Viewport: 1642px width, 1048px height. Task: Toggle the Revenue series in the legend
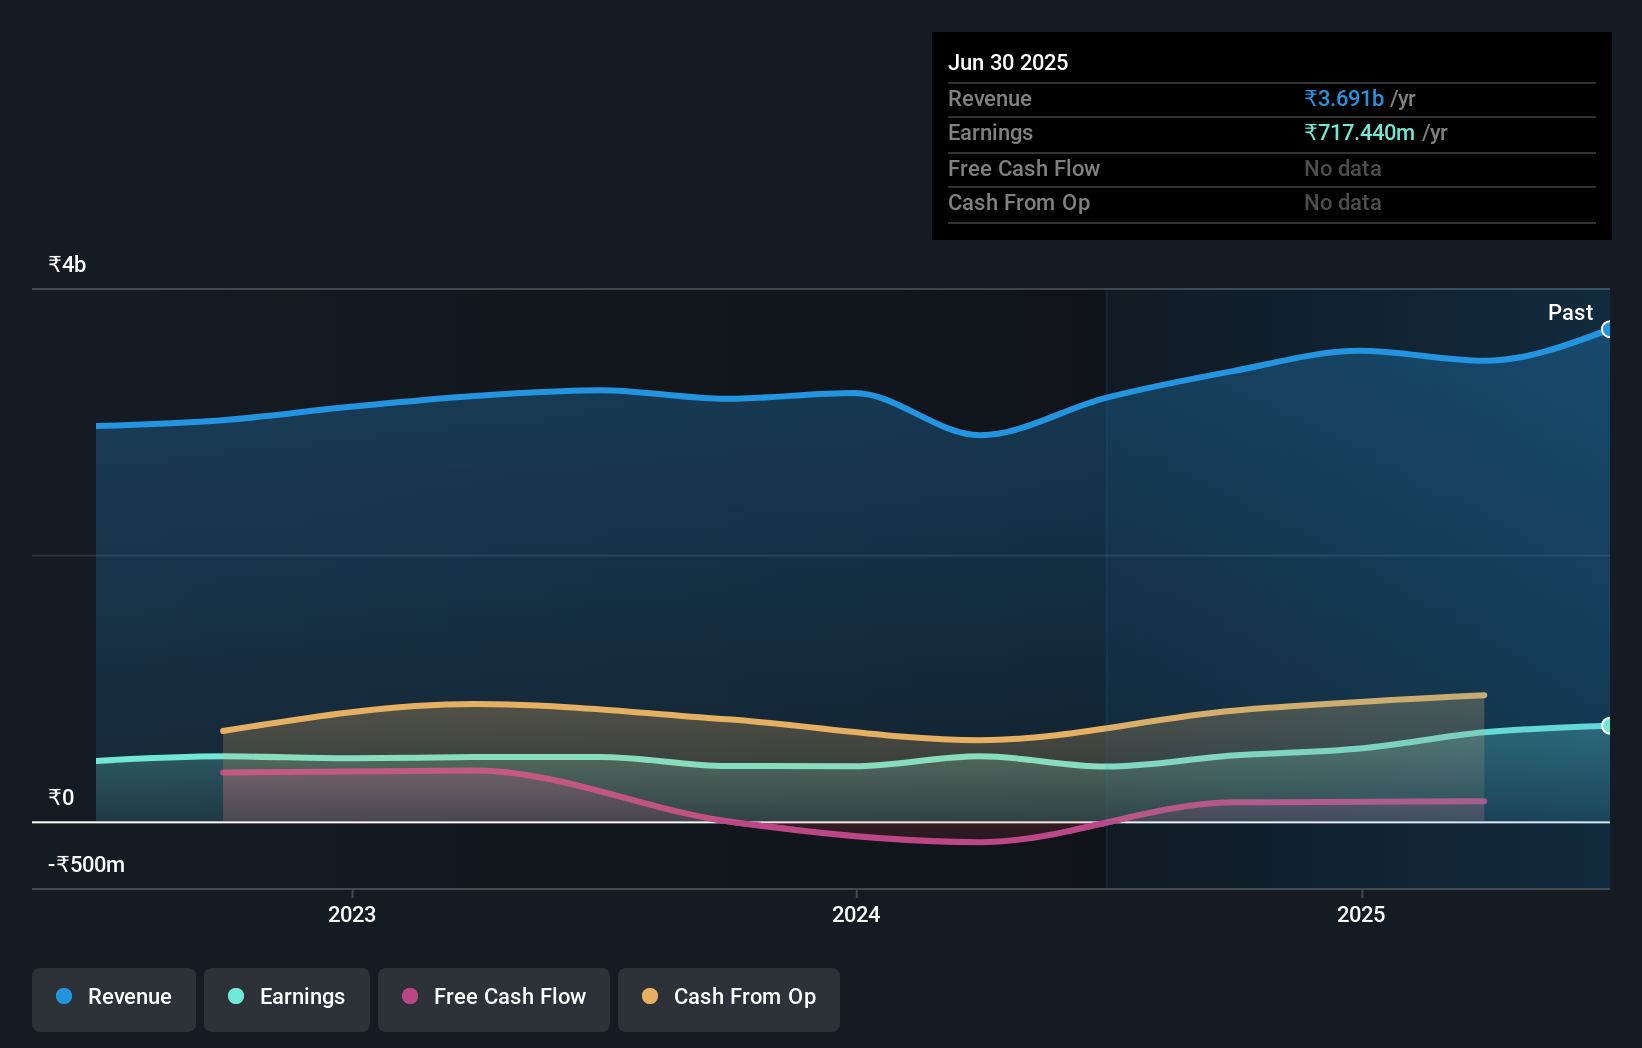click(114, 999)
